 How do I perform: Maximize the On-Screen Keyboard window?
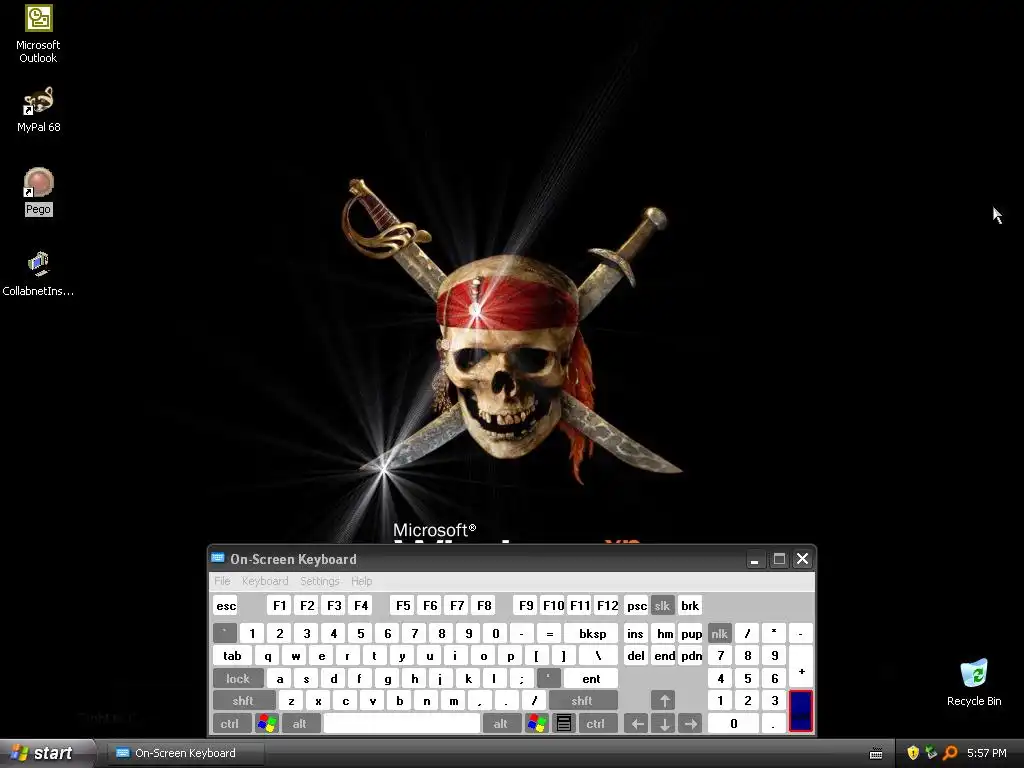click(778, 559)
